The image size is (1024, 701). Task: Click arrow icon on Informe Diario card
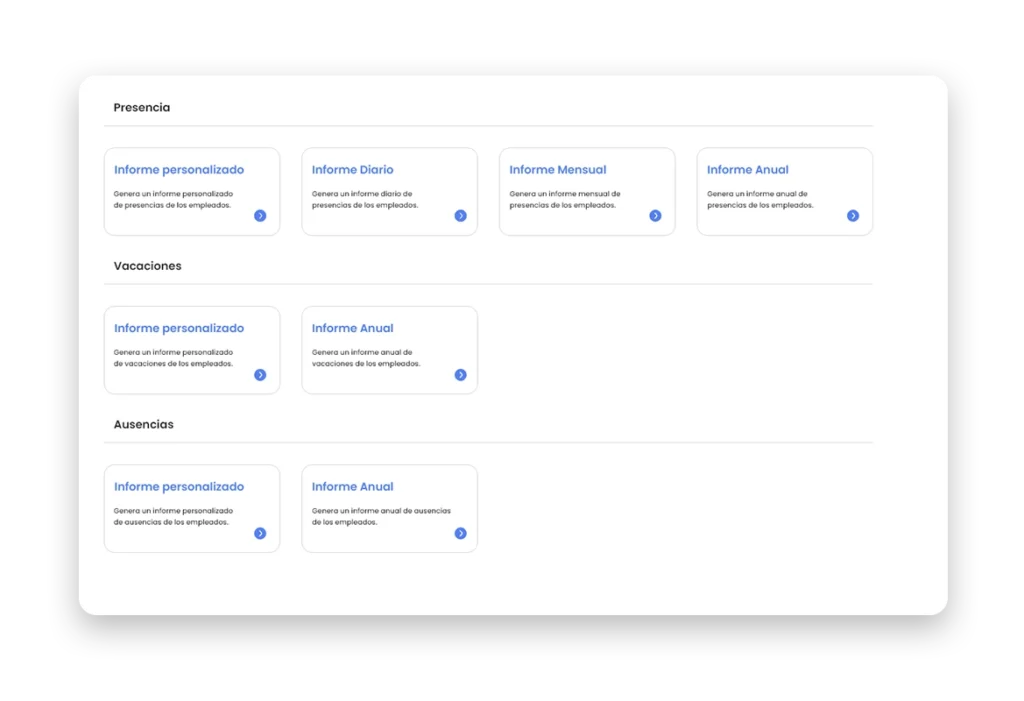coord(460,215)
